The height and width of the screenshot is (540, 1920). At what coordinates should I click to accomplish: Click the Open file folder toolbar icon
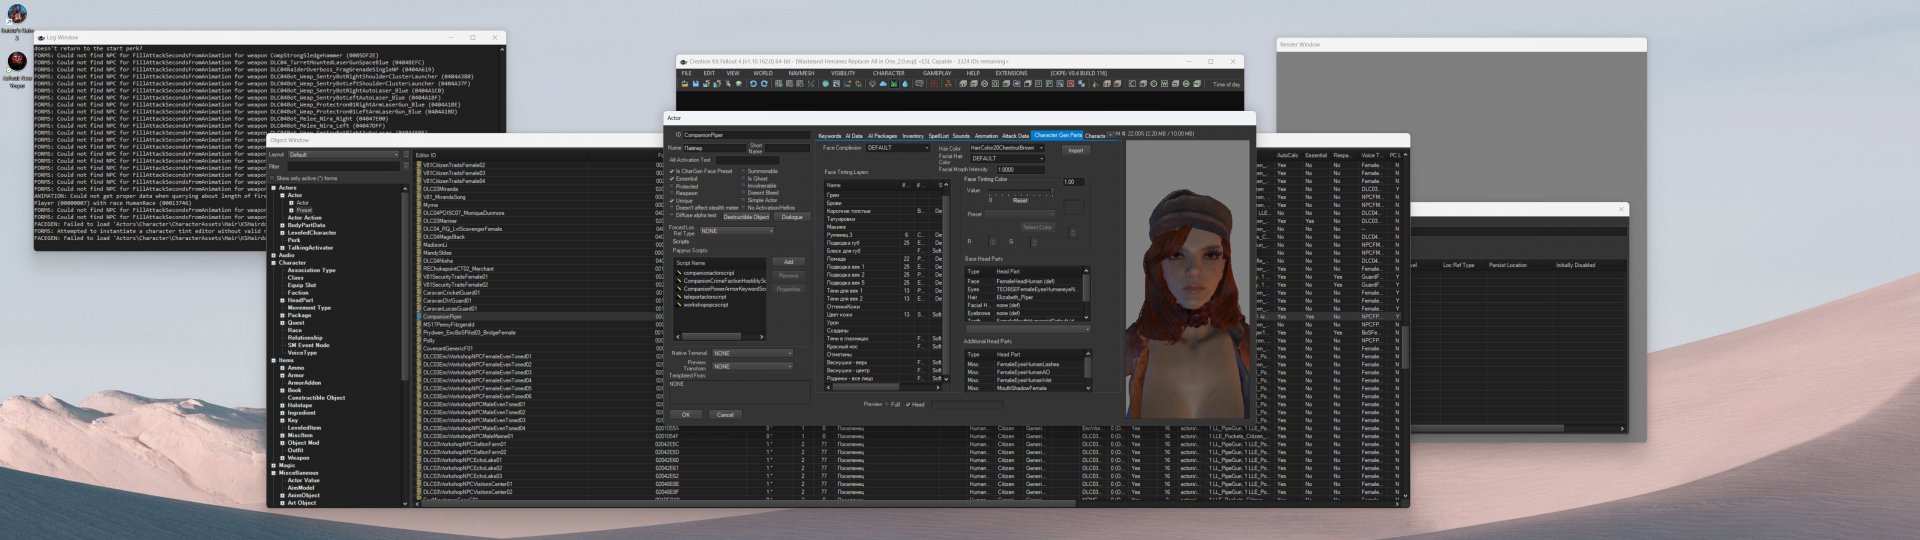pos(685,84)
